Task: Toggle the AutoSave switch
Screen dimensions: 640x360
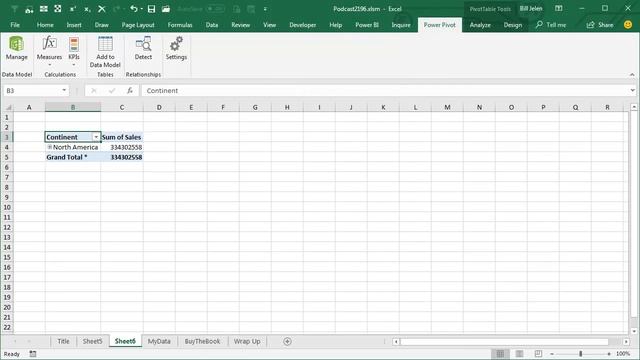Action: pos(215,9)
